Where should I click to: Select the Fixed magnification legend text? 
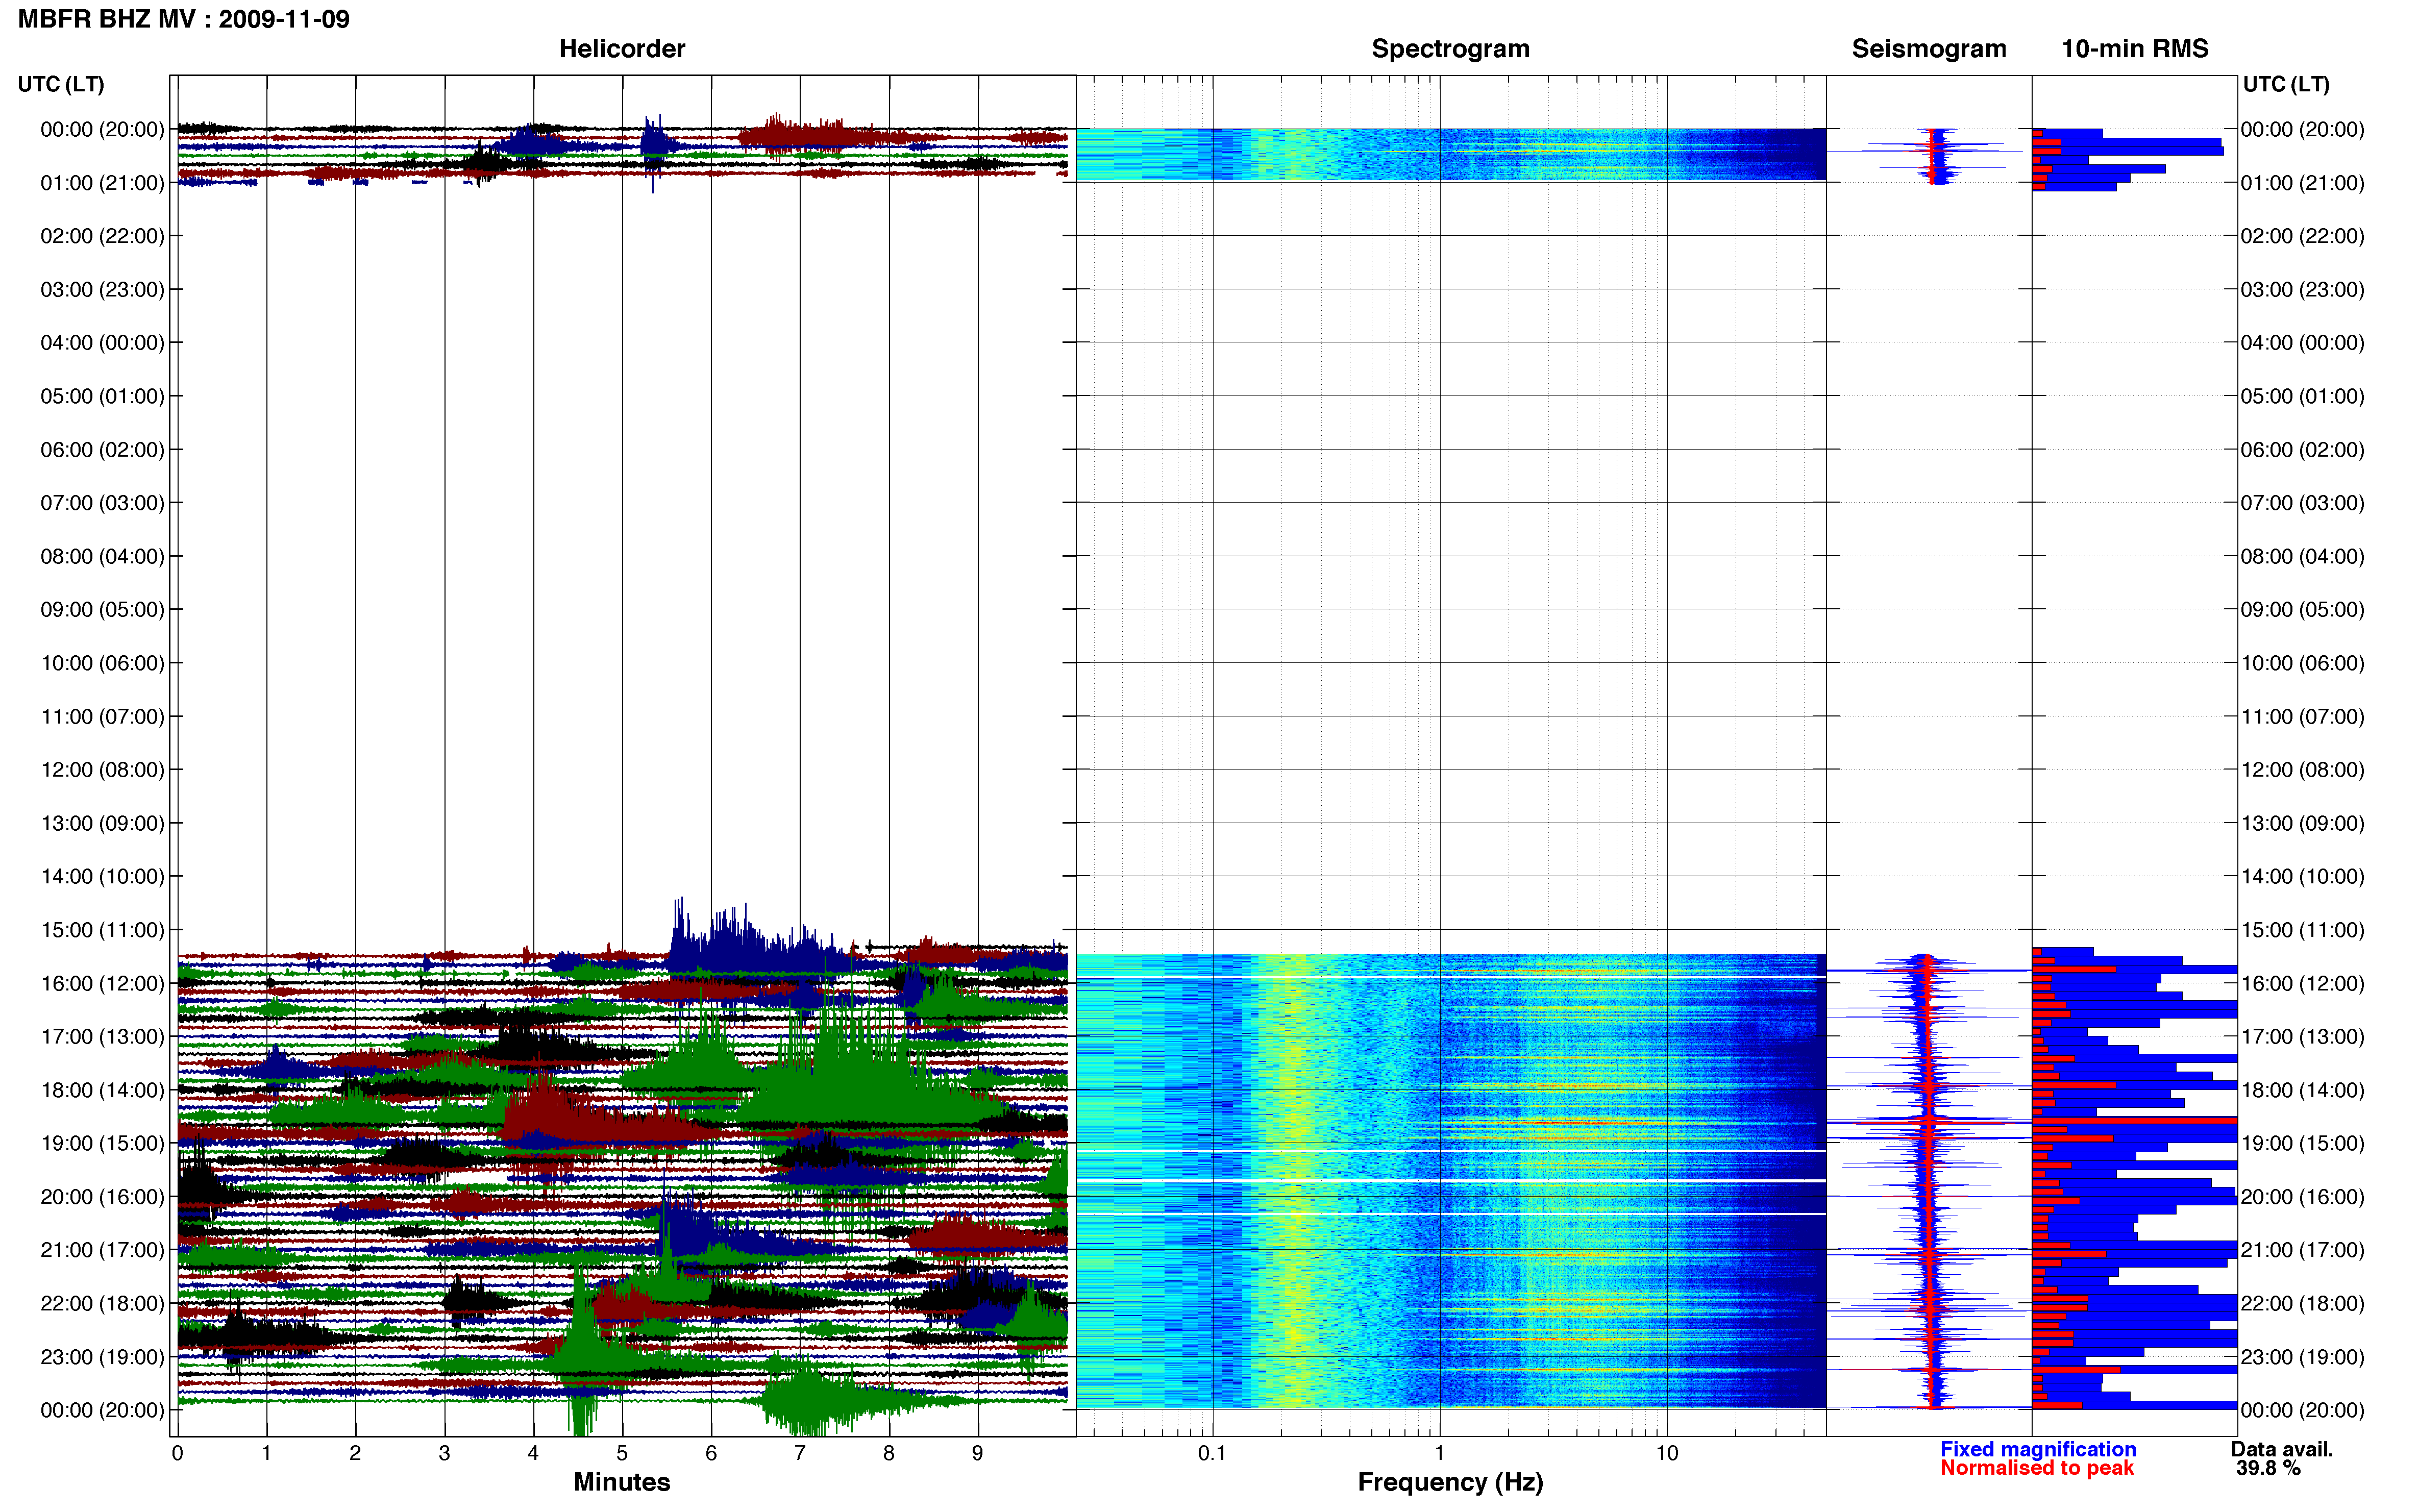point(2038,1449)
